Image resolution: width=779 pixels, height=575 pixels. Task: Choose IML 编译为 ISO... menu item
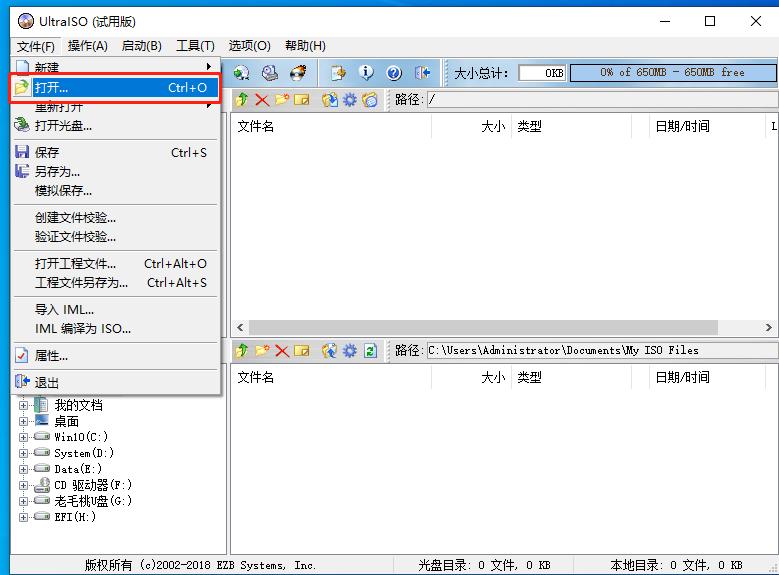pos(115,329)
